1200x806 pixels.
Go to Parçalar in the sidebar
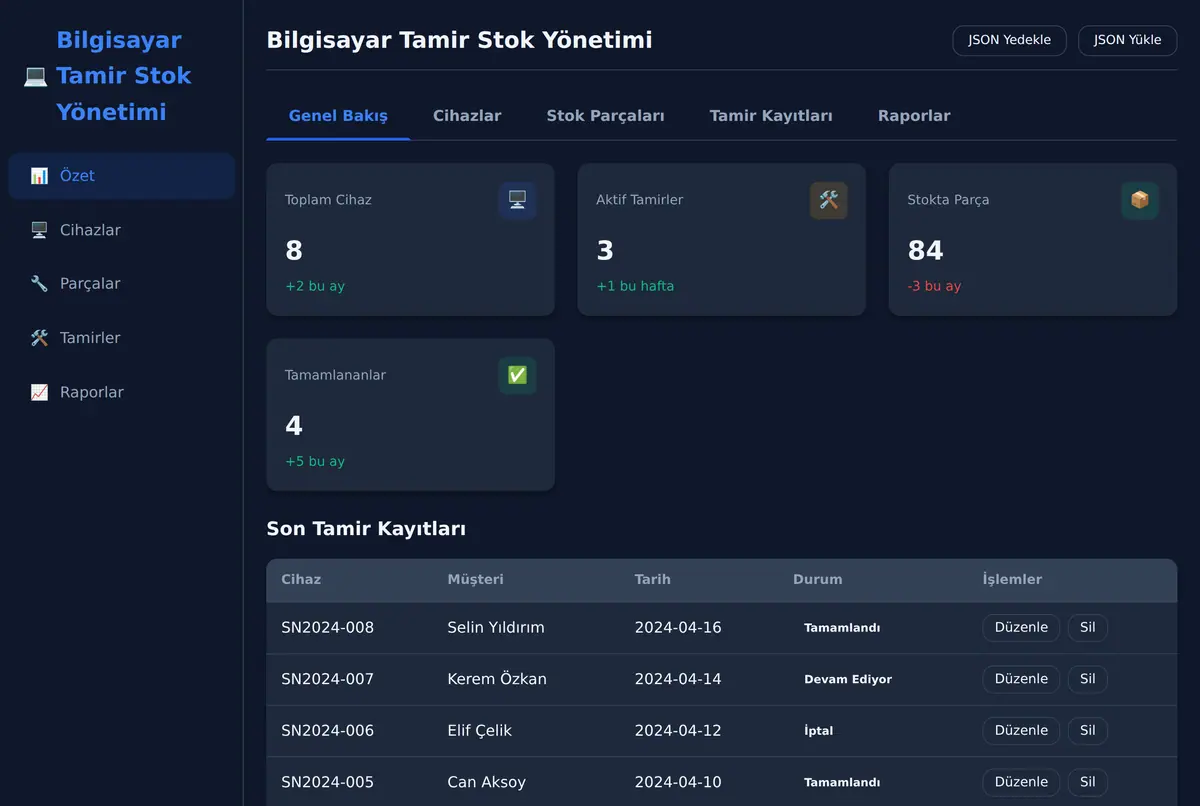pyautogui.click(x=121, y=284)
